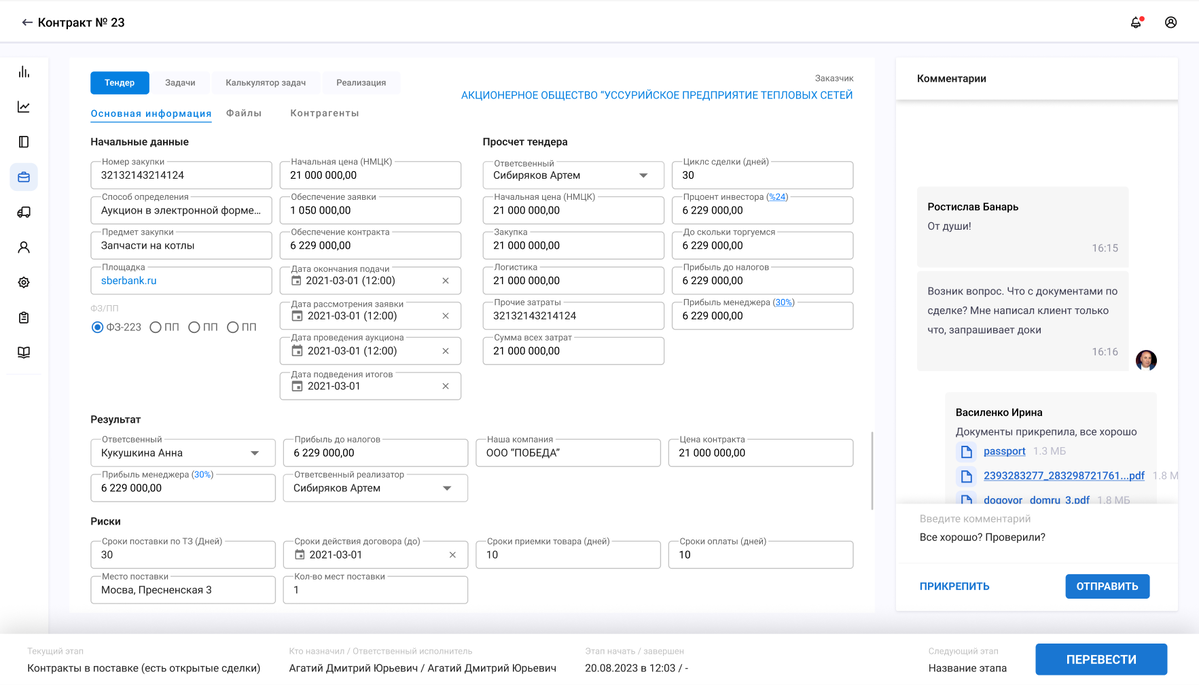Screen dimensions: 1199x685
Task: Click the ПРИКРЕПИТЬ attach button
Action: (x=954, y=586)
